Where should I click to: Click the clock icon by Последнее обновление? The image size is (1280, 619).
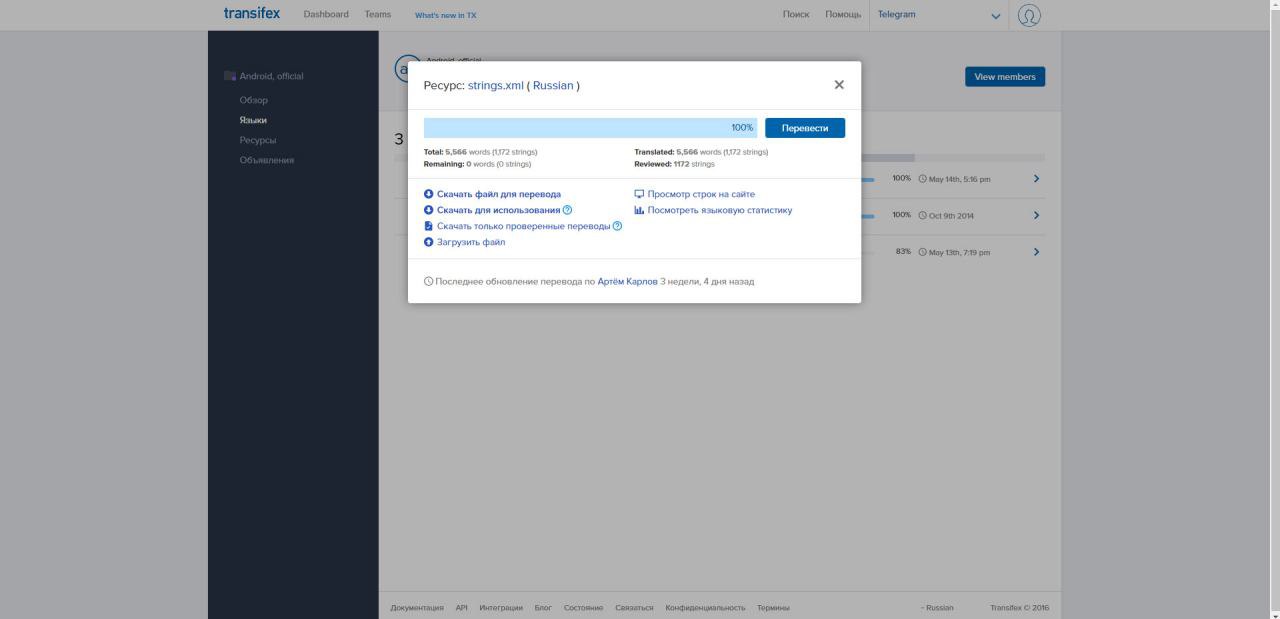[x=429, y=282]
